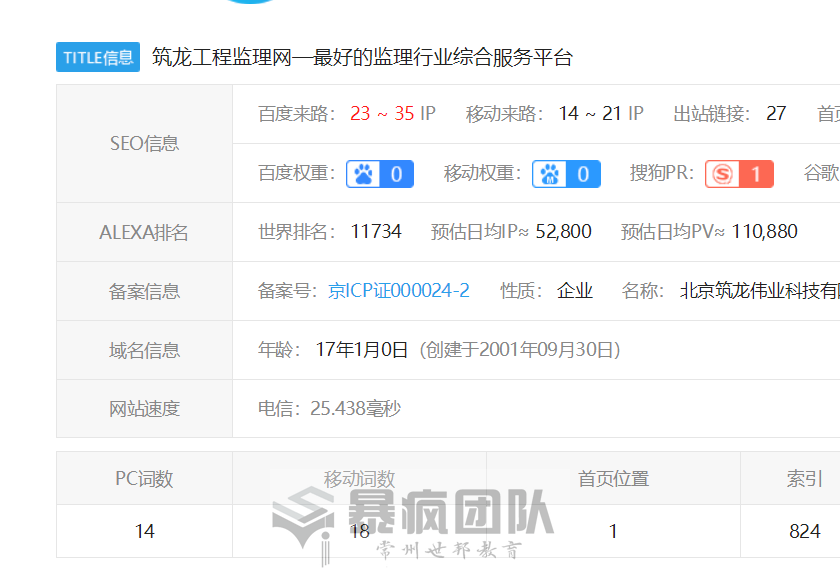Click the company name 北京筑龙伟业科技
This screenshot has width=840, height=568.
[760, 290]
